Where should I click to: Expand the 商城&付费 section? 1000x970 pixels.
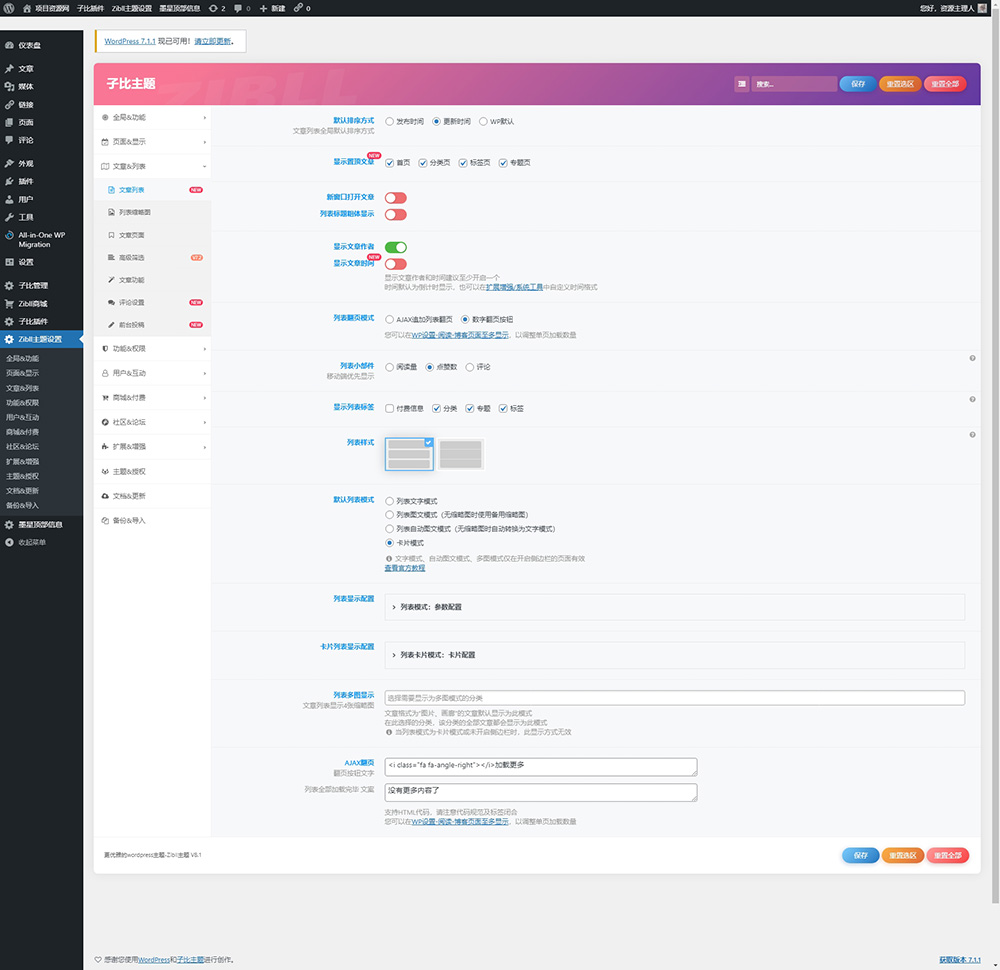[x=152, y=398]
